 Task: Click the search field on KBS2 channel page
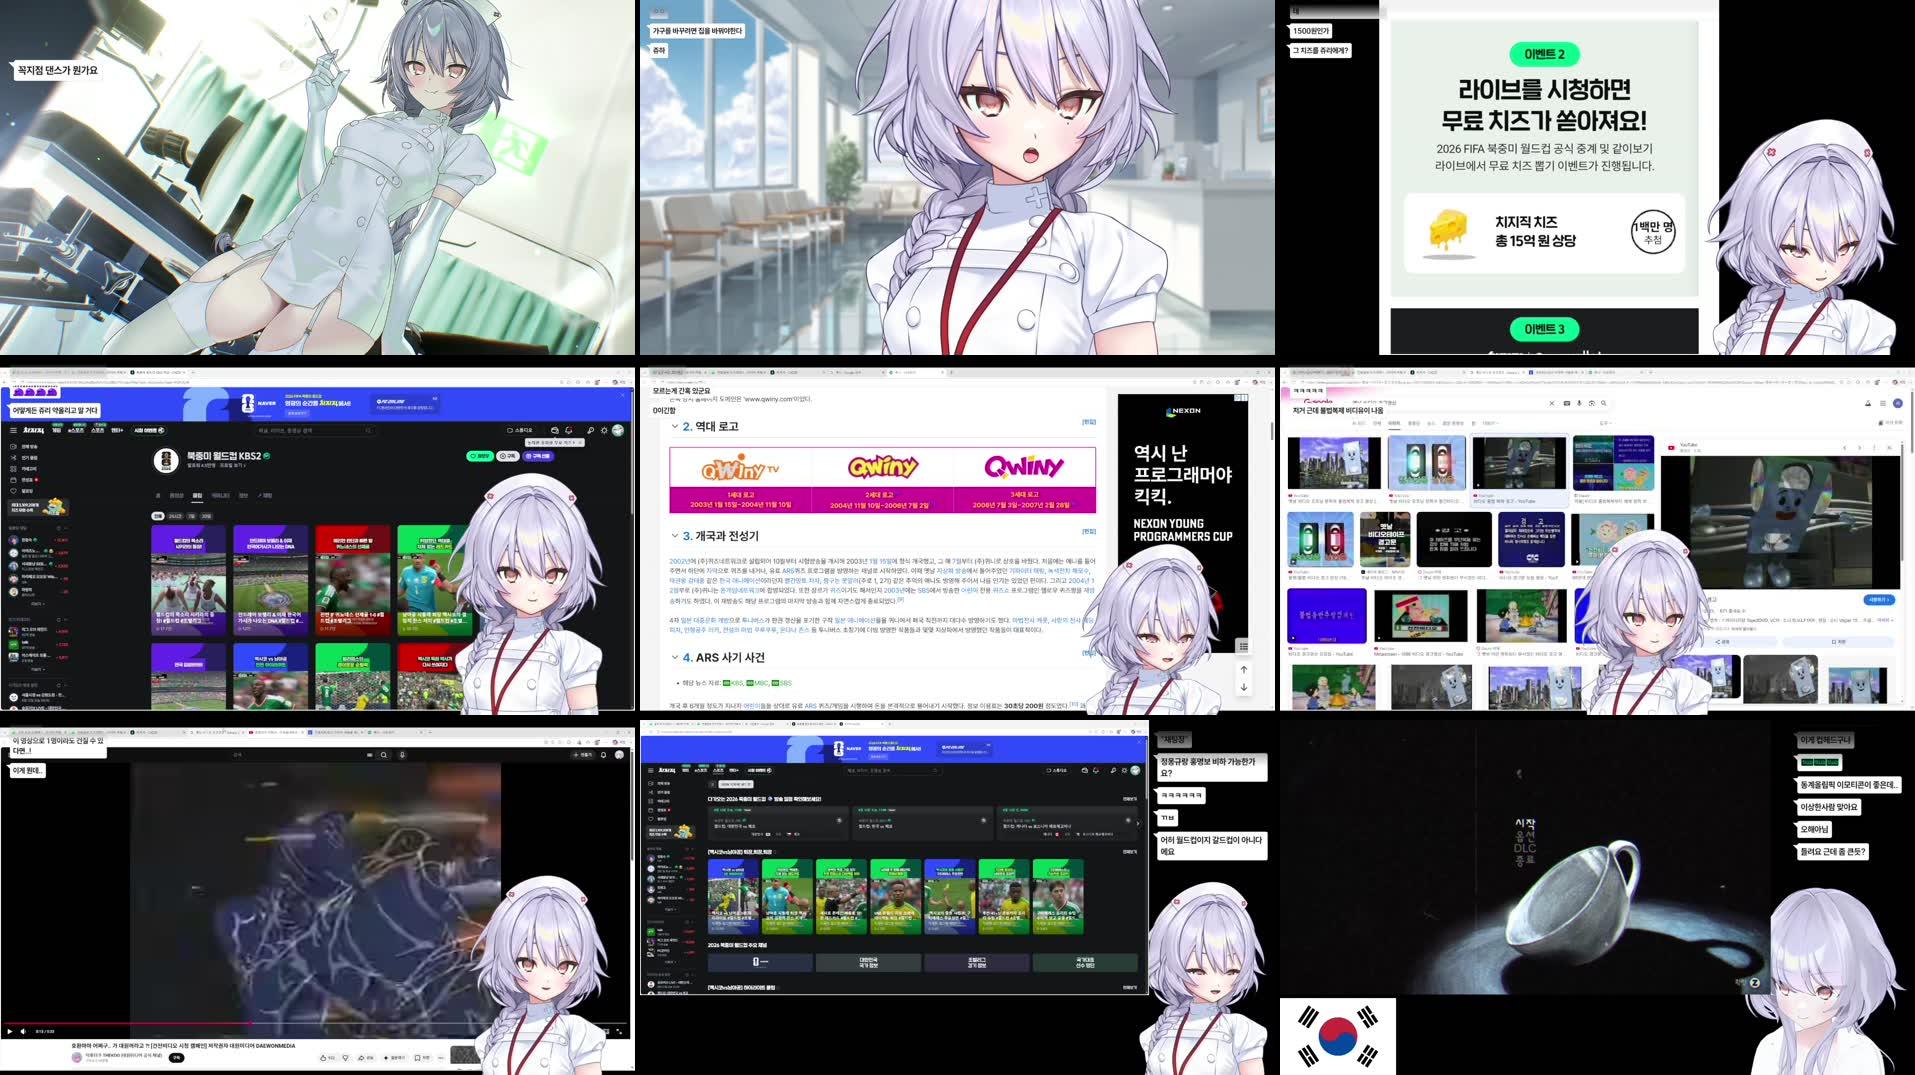(314, 430)
